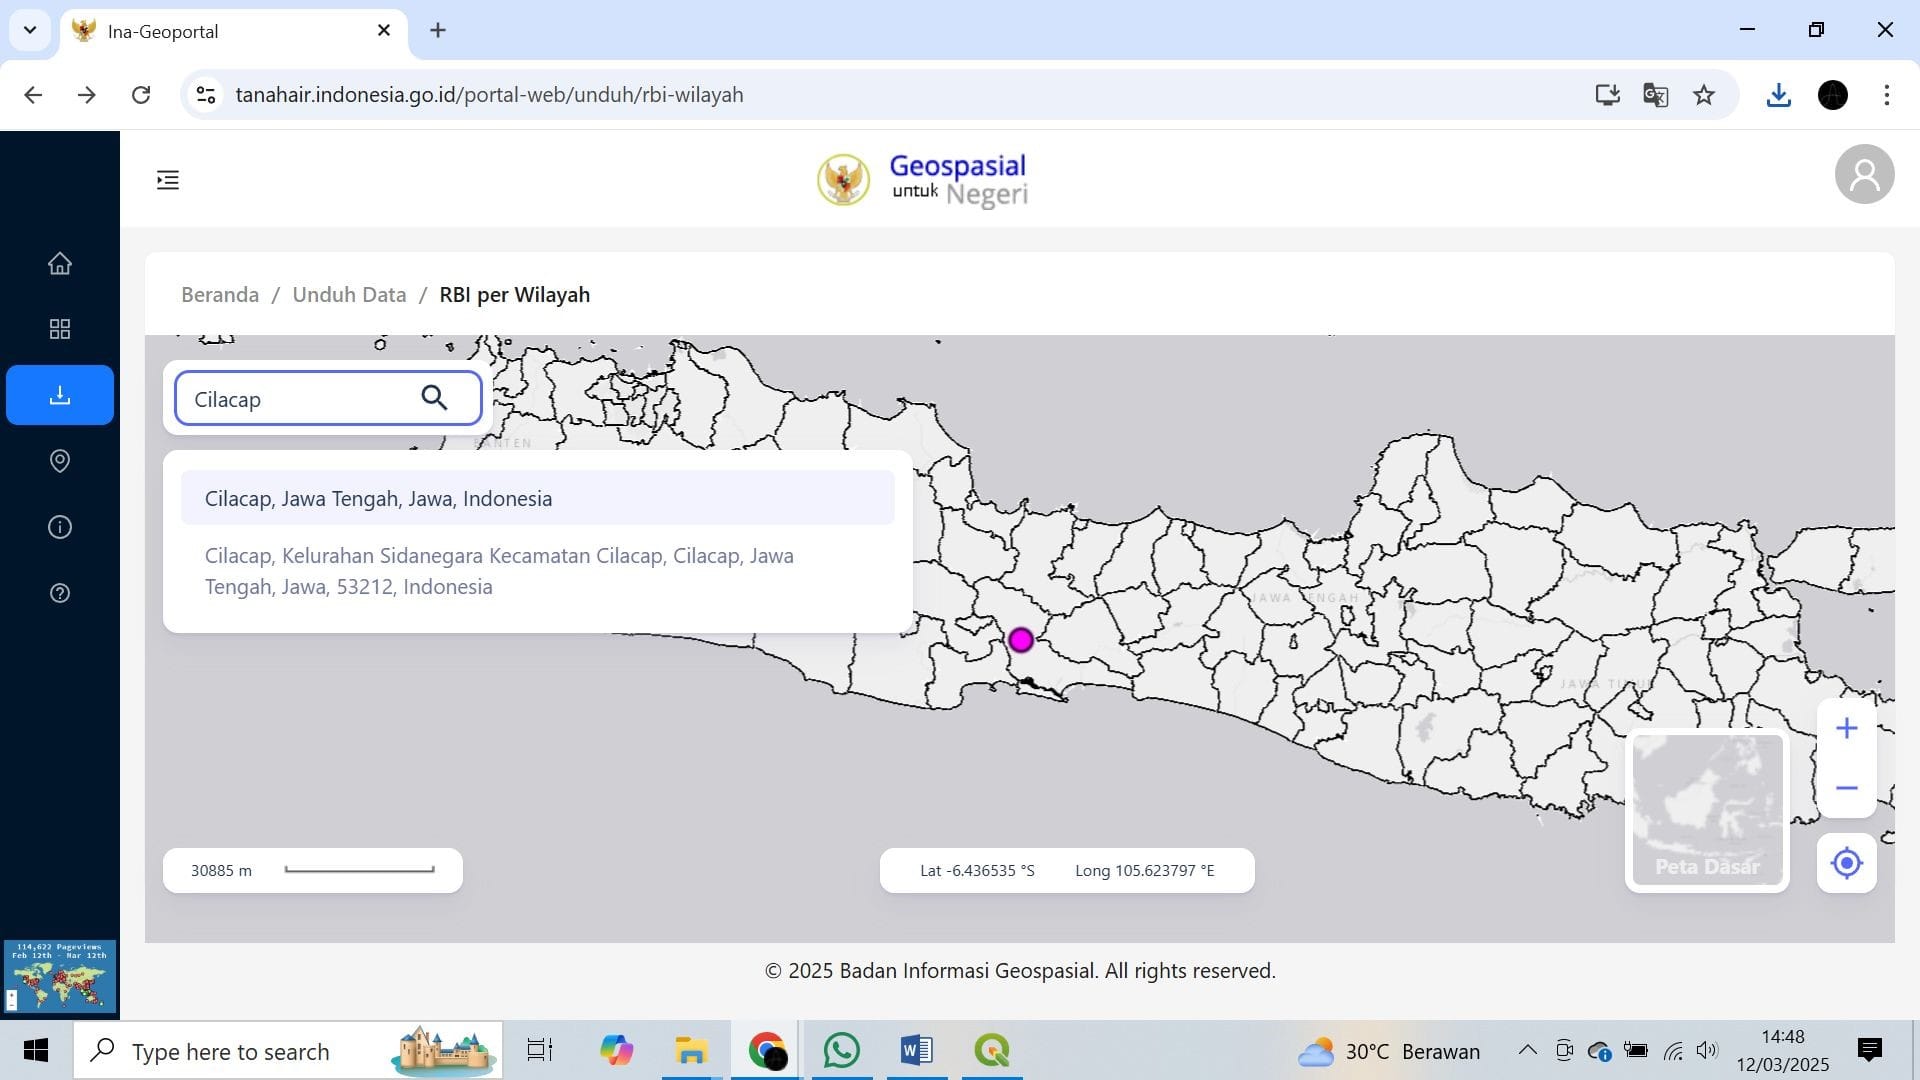Open Microsoft Word from the taskbar
This screenshot has height=1080, width=1920.
916,1050
